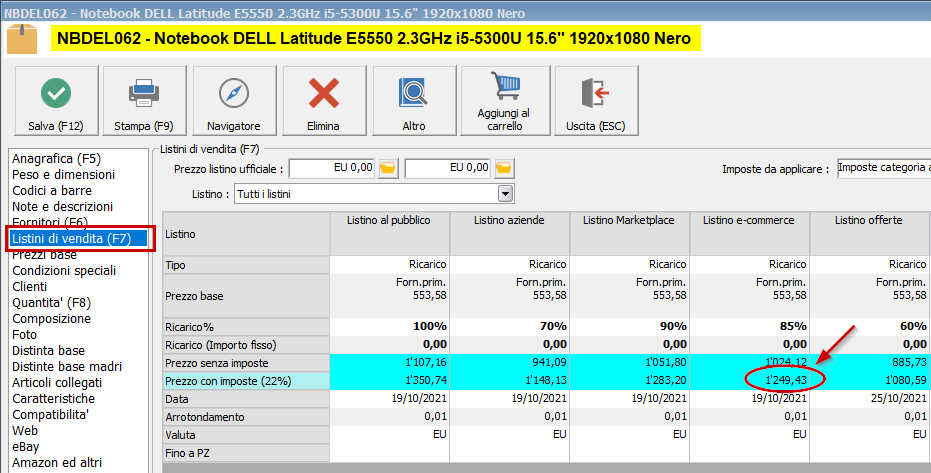
Task: Select price with tax 1'350,74 cell
Action: [x=390, y=381]
